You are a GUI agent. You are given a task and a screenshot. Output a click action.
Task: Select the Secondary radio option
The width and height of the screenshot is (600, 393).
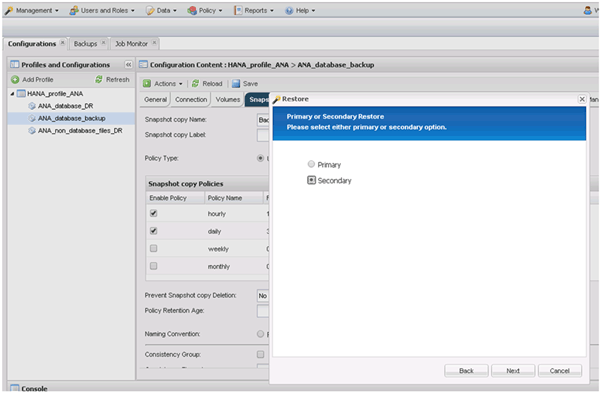coord(311,180)
